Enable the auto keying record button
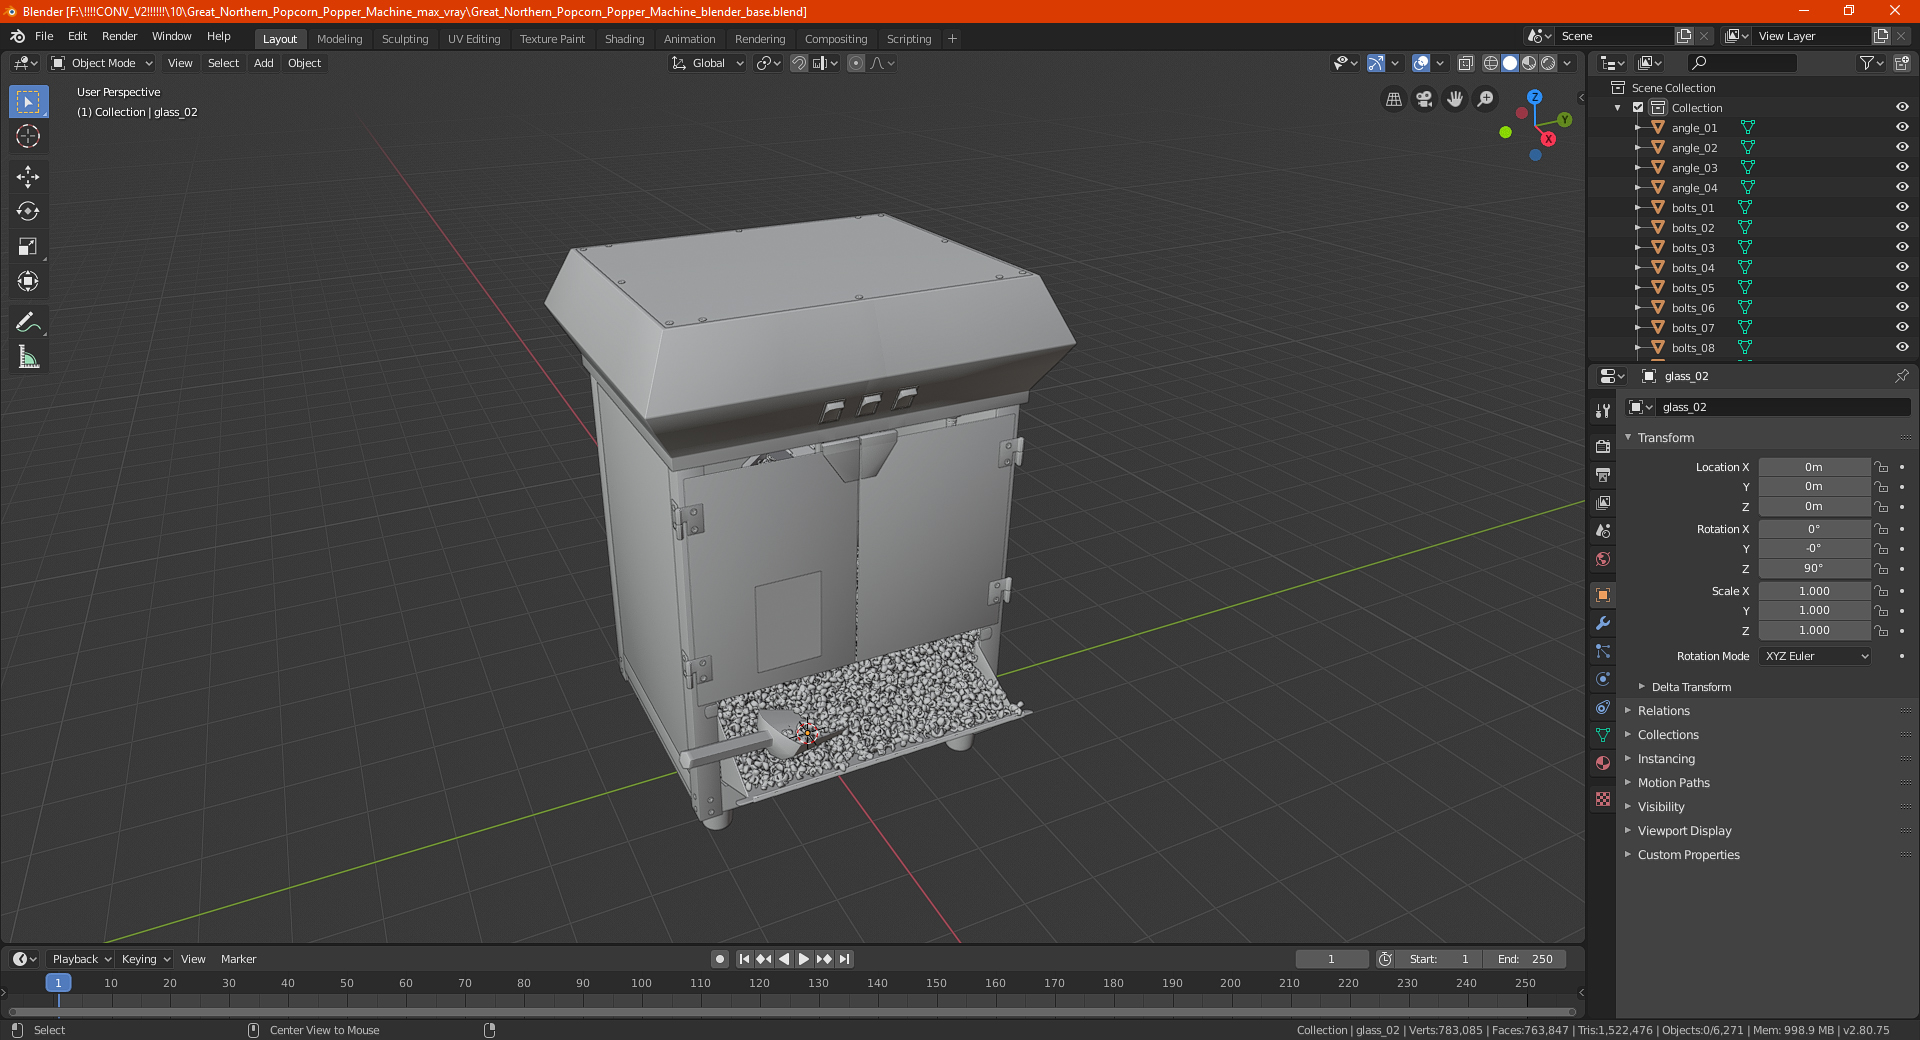 tap(720, 959)
